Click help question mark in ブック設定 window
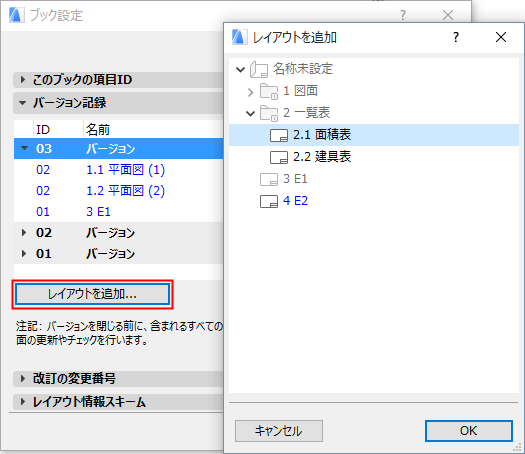Viewport: 525px width, 454px height. coord(403,15)
